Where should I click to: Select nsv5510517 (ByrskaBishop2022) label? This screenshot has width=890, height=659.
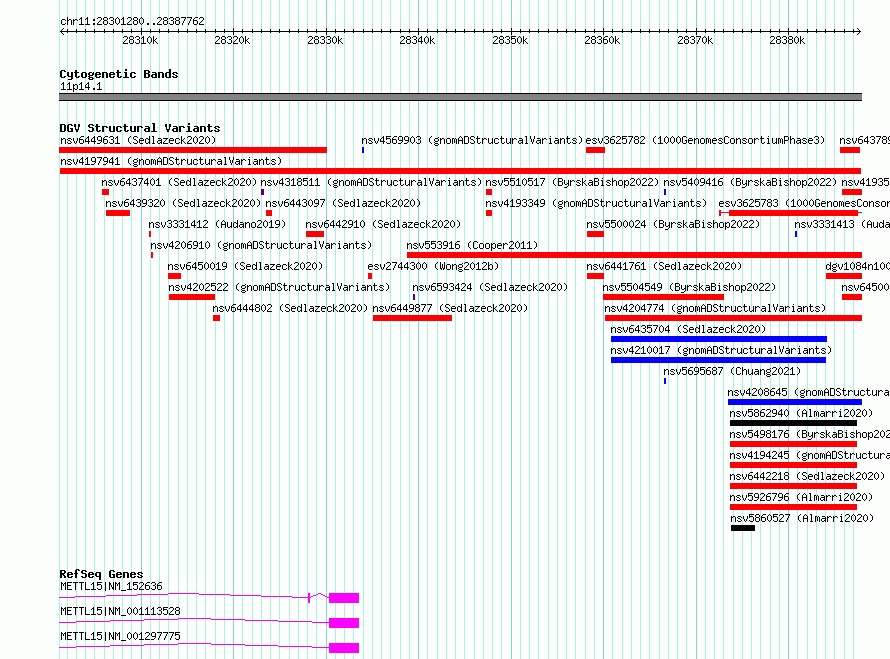click(x=572, y=182)
